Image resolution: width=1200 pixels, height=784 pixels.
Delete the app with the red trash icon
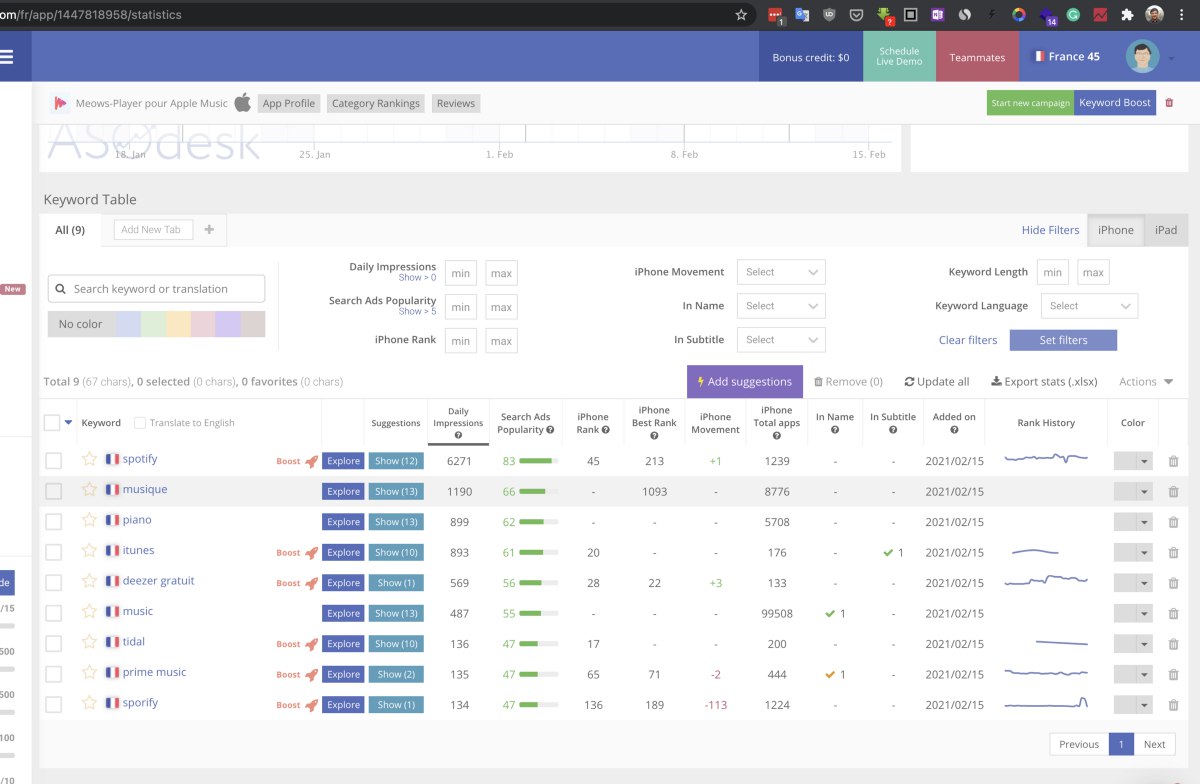pyautogui.click(x=1169, y=103)
